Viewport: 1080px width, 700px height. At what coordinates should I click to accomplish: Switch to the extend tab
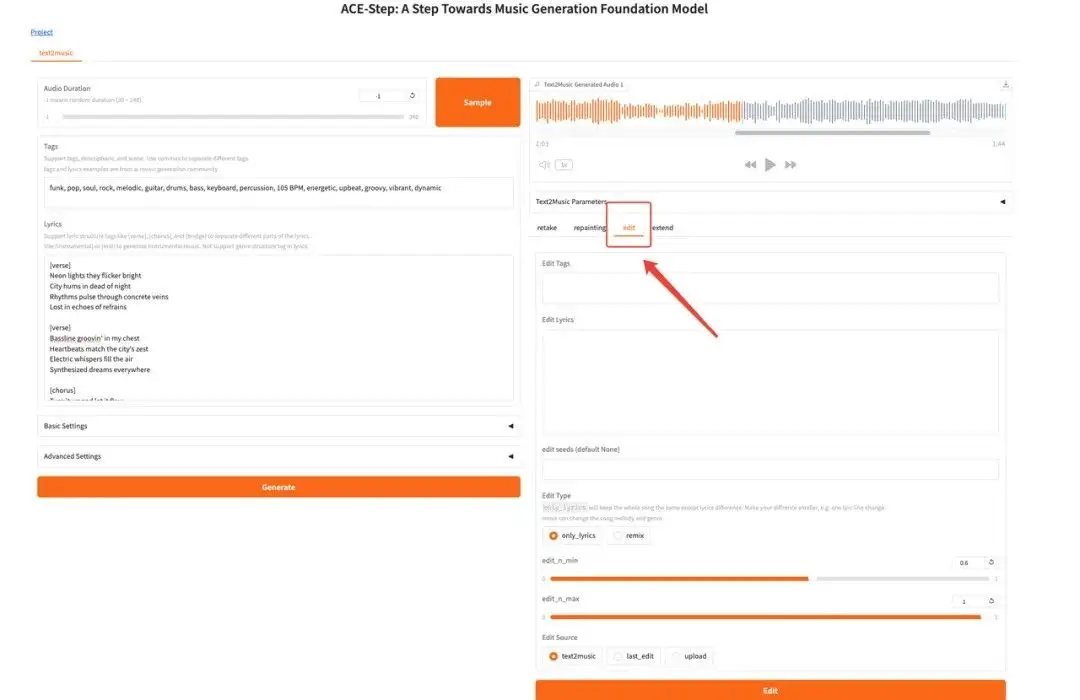click(x=663, y=227)
